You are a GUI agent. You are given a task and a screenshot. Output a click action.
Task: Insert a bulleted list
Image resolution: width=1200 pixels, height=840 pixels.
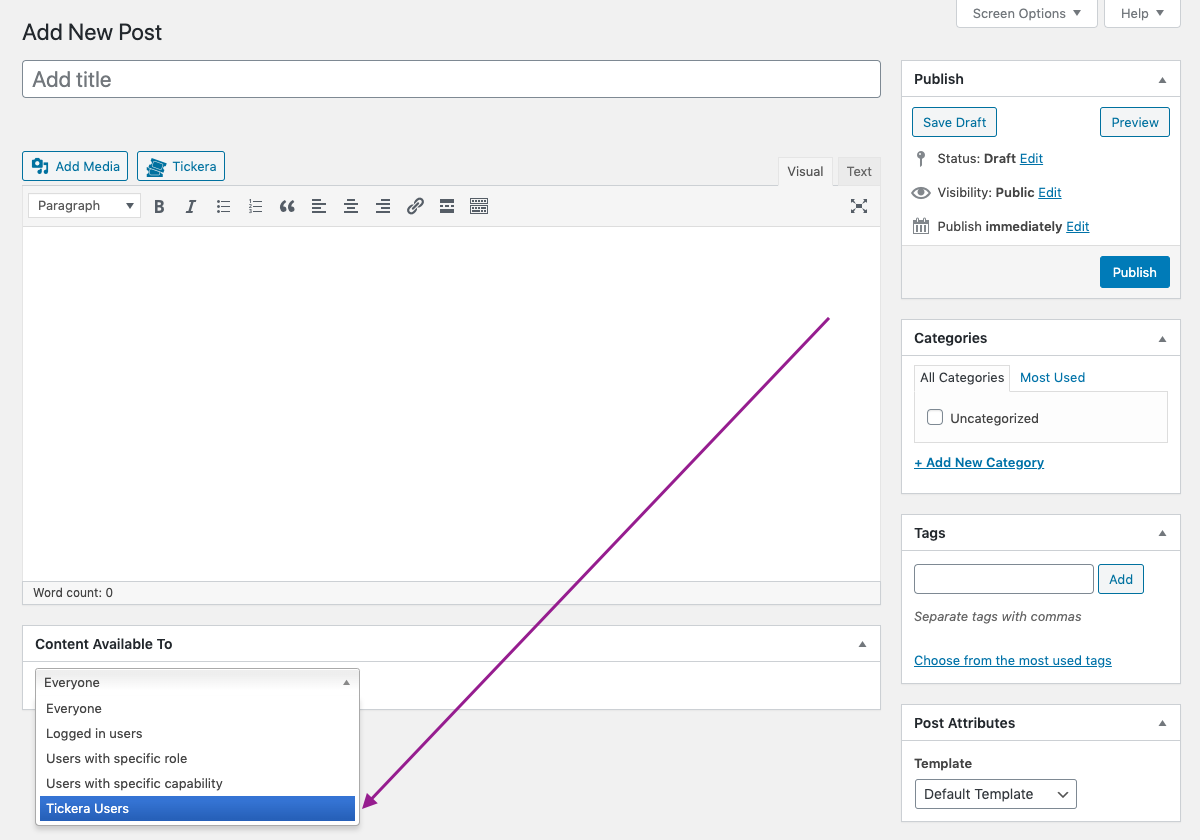point(223,206)
